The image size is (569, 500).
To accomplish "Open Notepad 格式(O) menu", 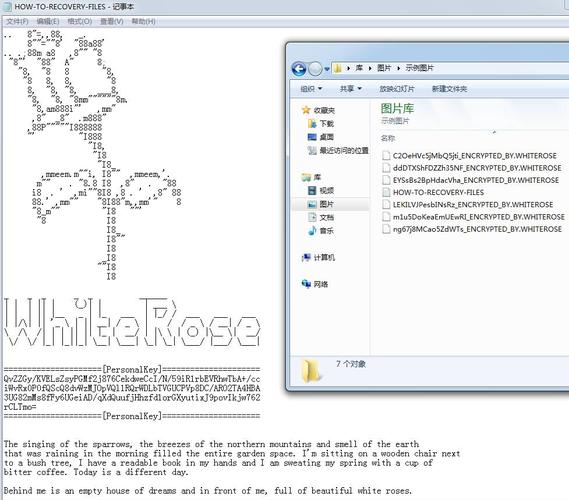I will point(79,21).
